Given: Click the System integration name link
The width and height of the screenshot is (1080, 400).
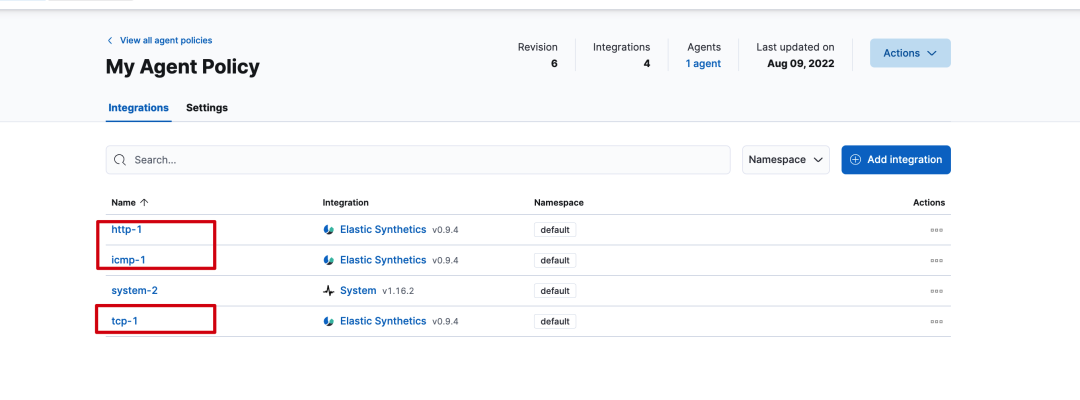Looking at the screenshot, I should [358, 291].
